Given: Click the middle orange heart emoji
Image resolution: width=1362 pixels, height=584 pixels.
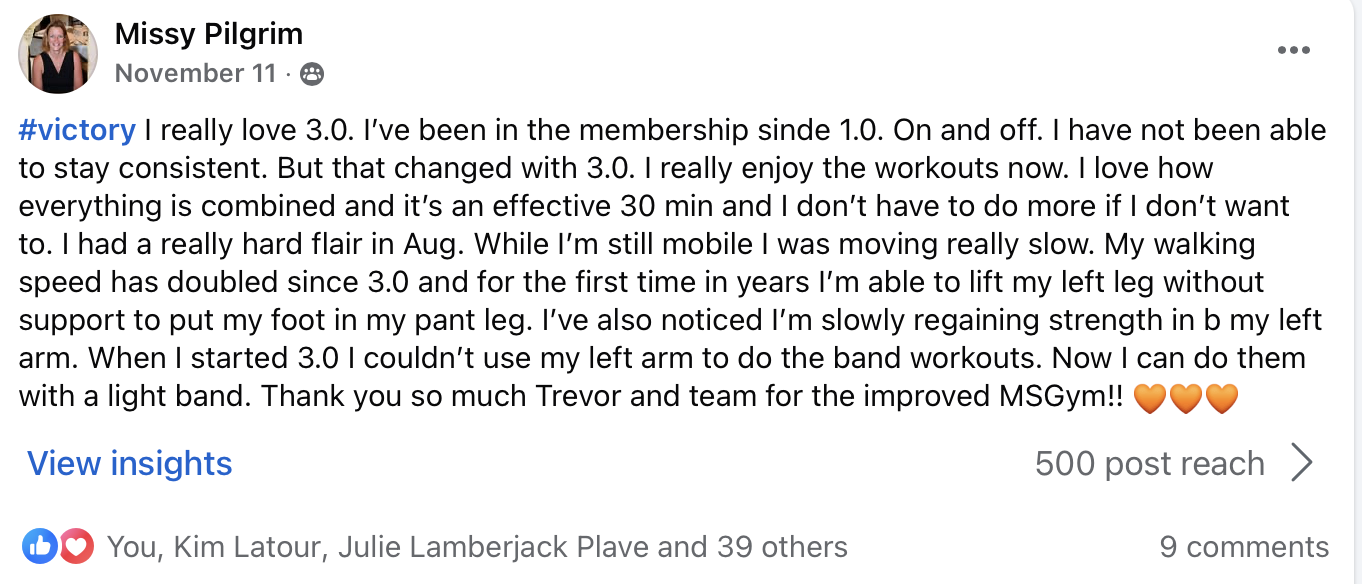Looking at the screenshot, I should click(x=1186, y=397).
